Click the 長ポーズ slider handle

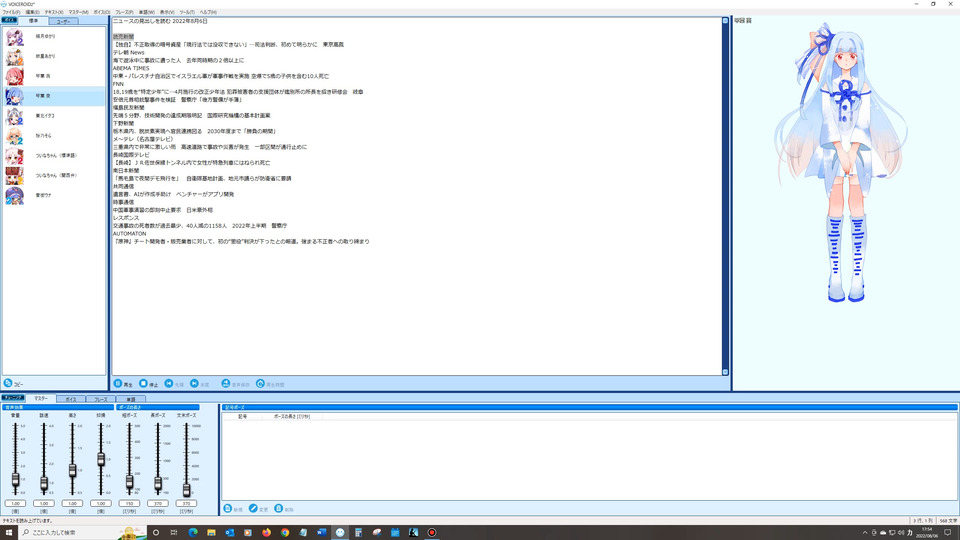tap(158, 484)
